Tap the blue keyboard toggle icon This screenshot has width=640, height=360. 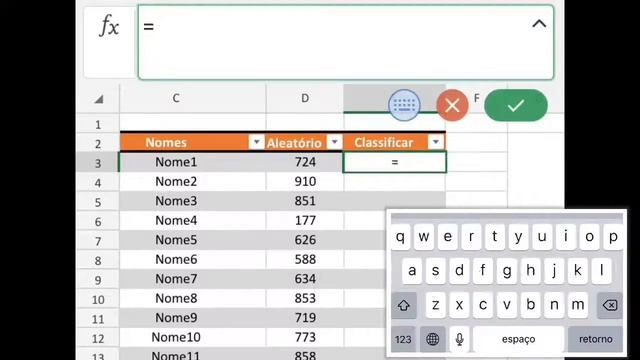coord(404,106)
